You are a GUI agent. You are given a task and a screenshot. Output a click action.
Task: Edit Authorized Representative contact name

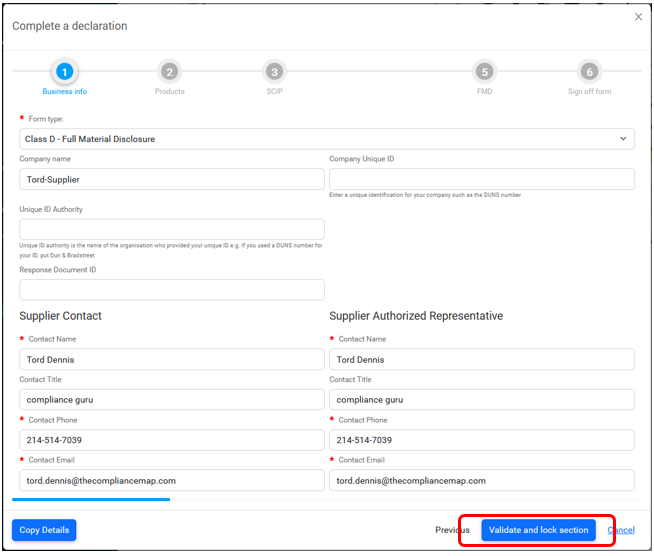(x=481, y=360)
